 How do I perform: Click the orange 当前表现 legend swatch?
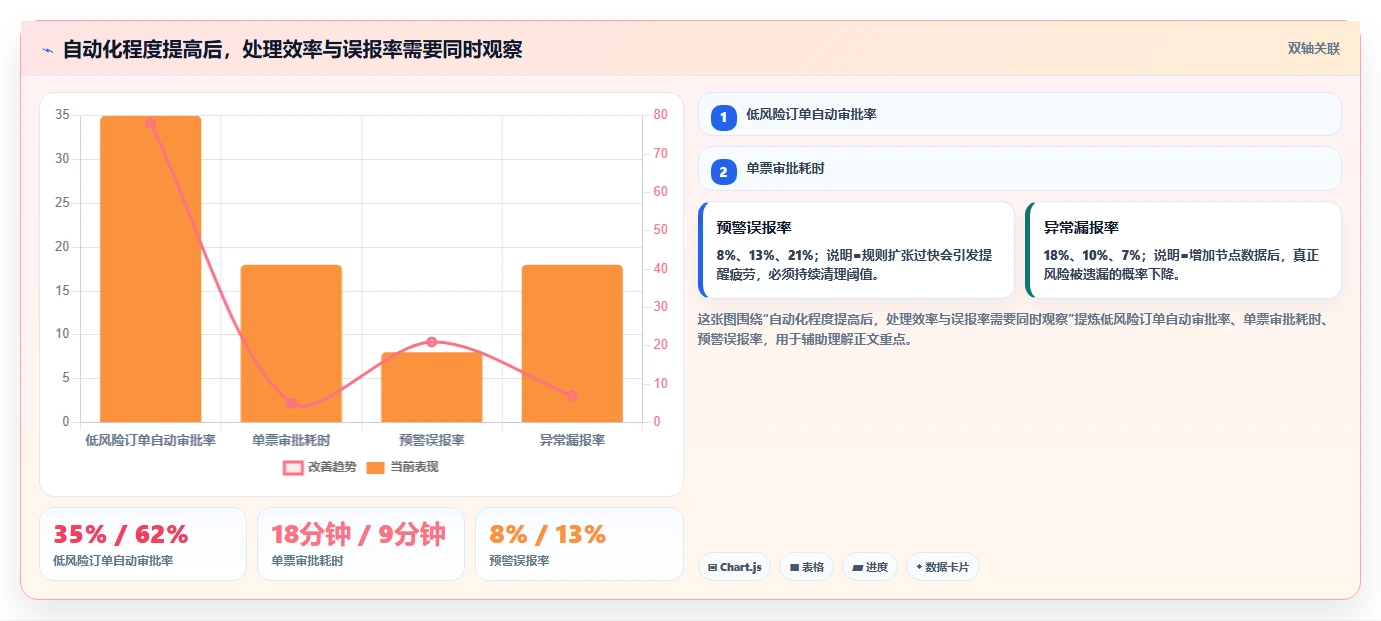[376, 467]
